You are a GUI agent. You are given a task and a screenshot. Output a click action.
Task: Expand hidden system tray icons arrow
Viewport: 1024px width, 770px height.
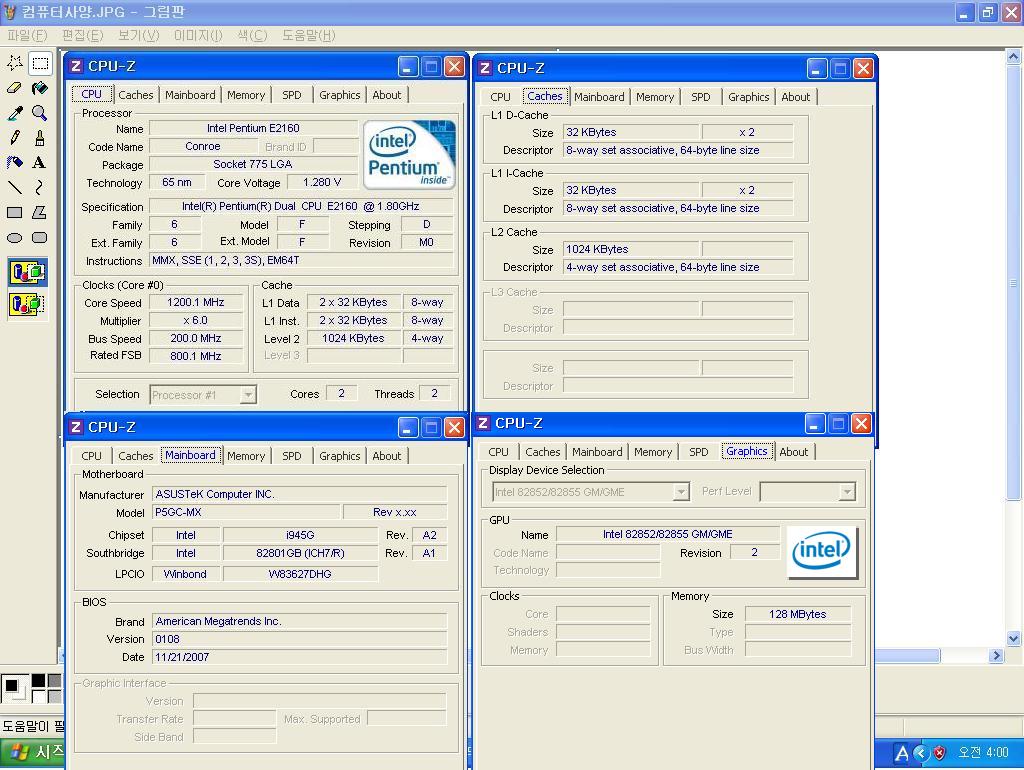pyautogui.click(x=921, y=753)
